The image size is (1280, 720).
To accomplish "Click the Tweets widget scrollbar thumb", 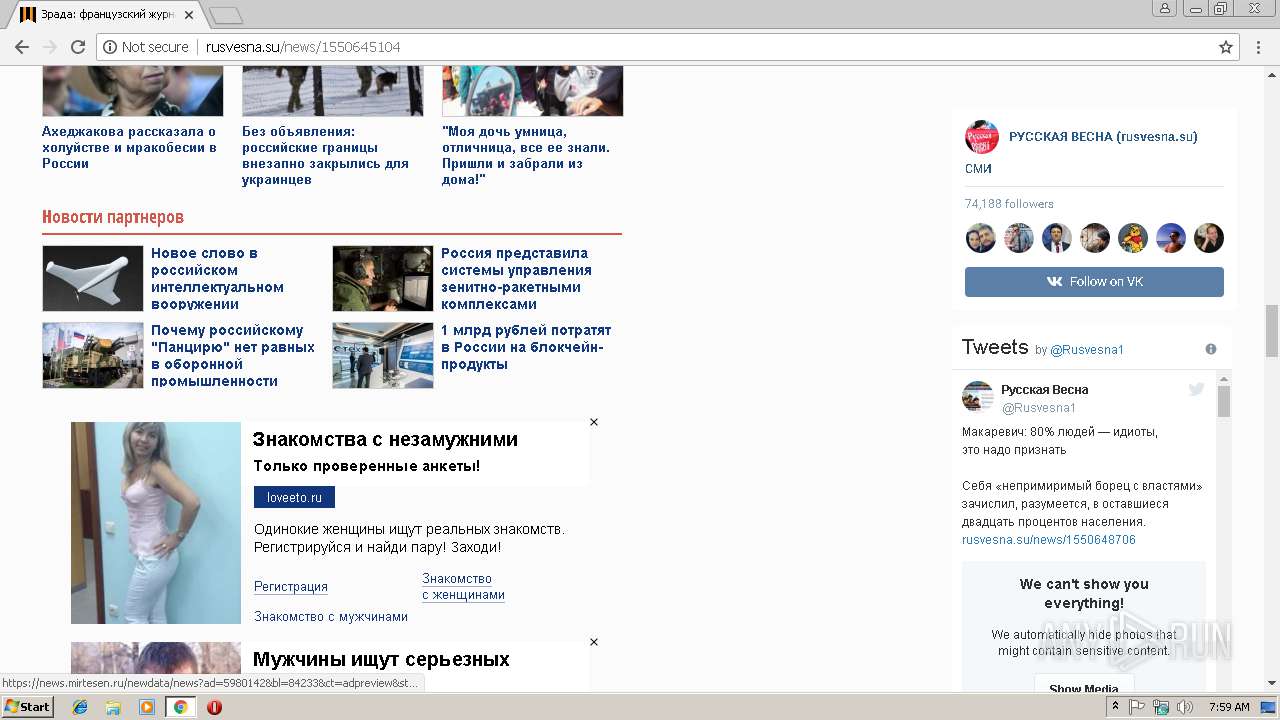I will [x=1224, y=401].
